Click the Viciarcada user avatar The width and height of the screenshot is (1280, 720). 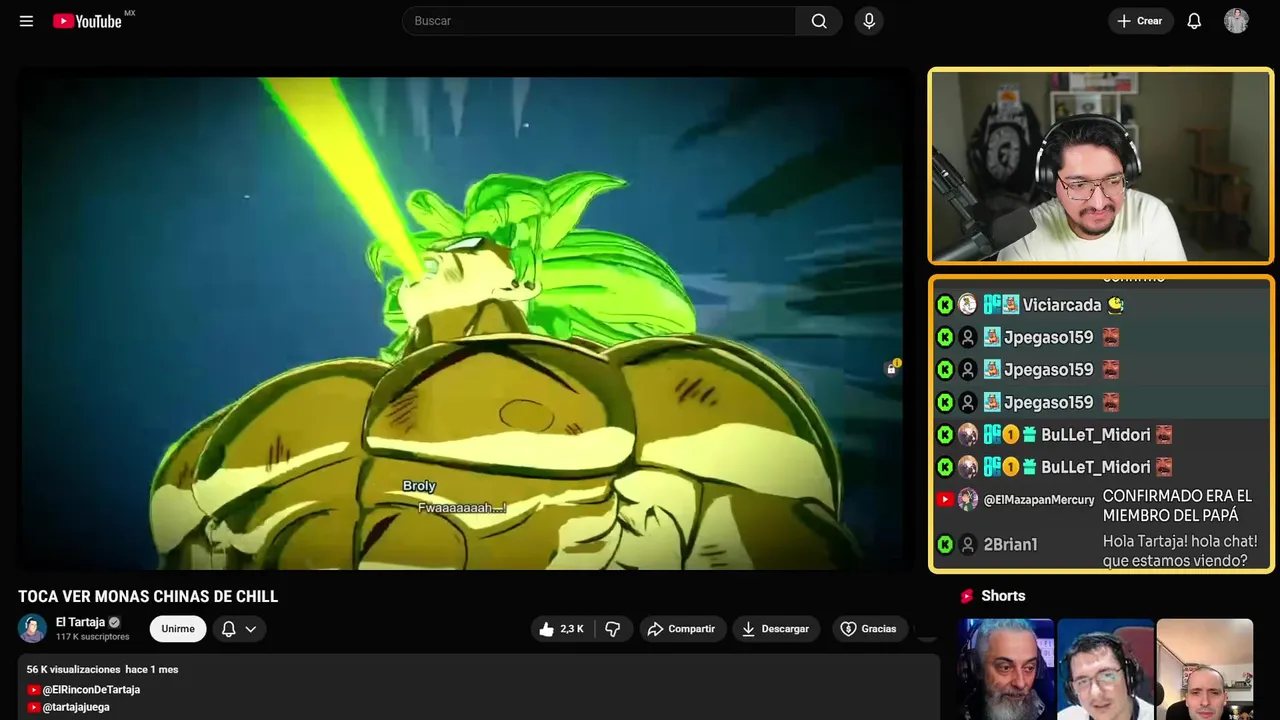coord(968,305)
